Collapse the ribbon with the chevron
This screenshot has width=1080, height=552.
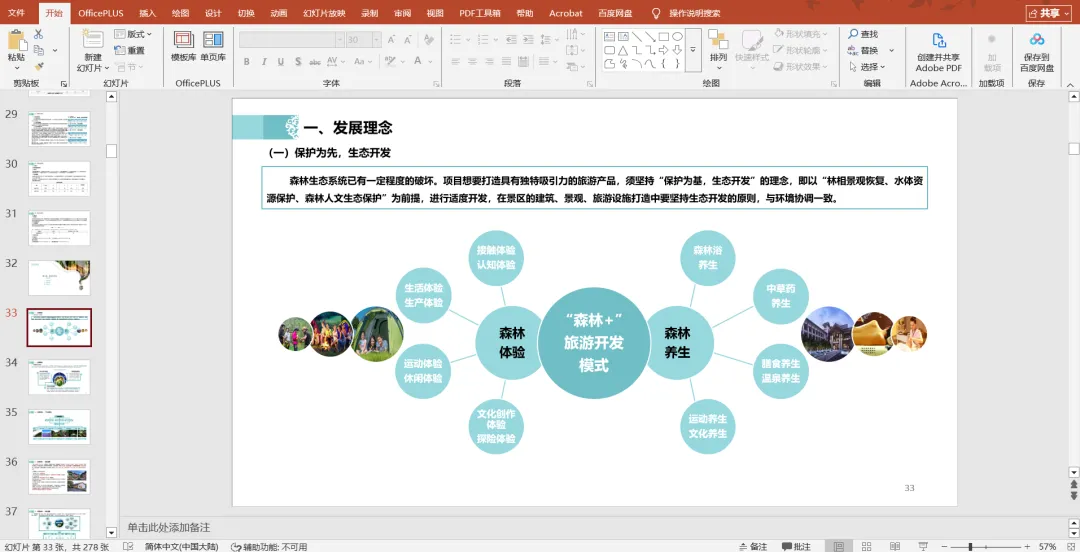(x=1071, y=84)
